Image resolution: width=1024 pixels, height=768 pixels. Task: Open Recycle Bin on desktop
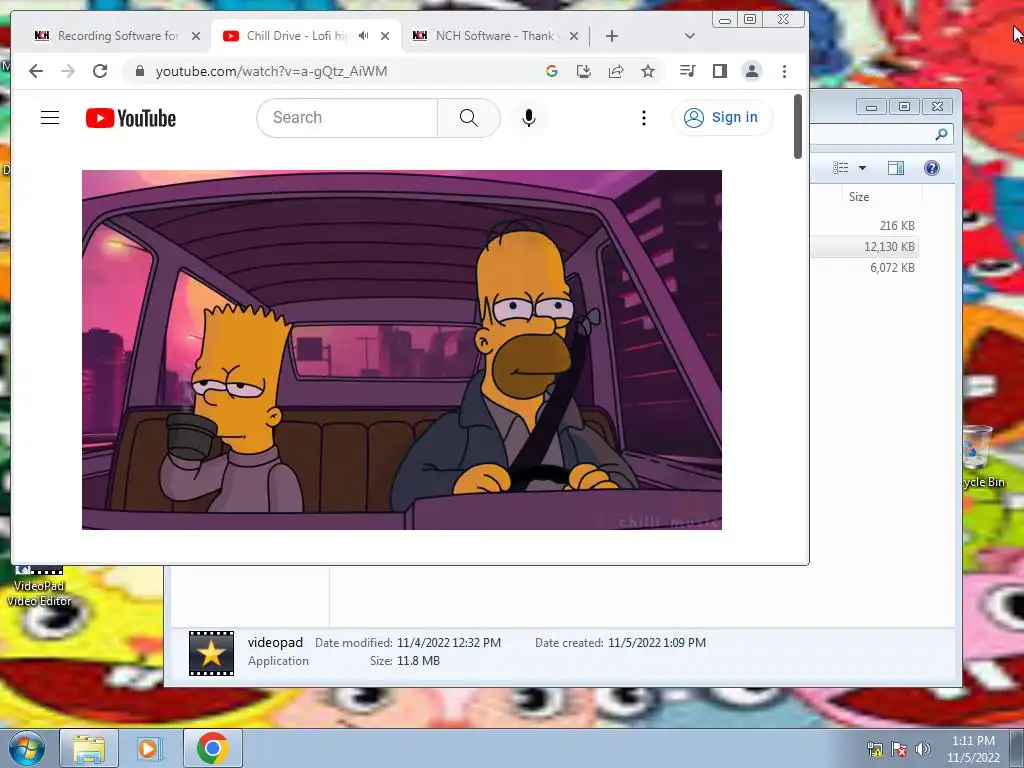(x=981, y=456)
